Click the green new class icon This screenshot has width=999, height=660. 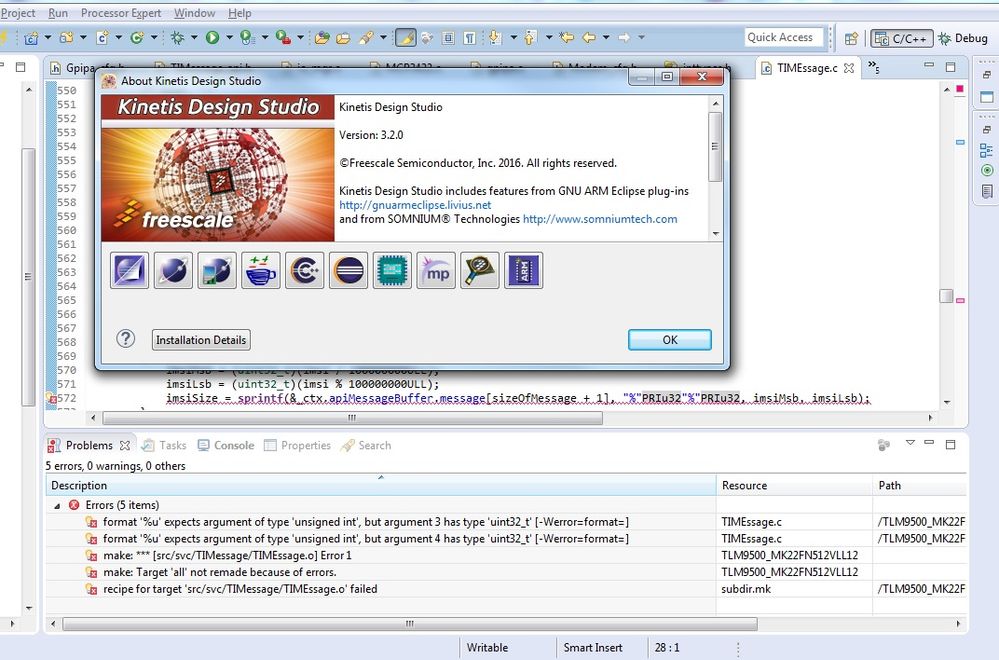point(137,38)
